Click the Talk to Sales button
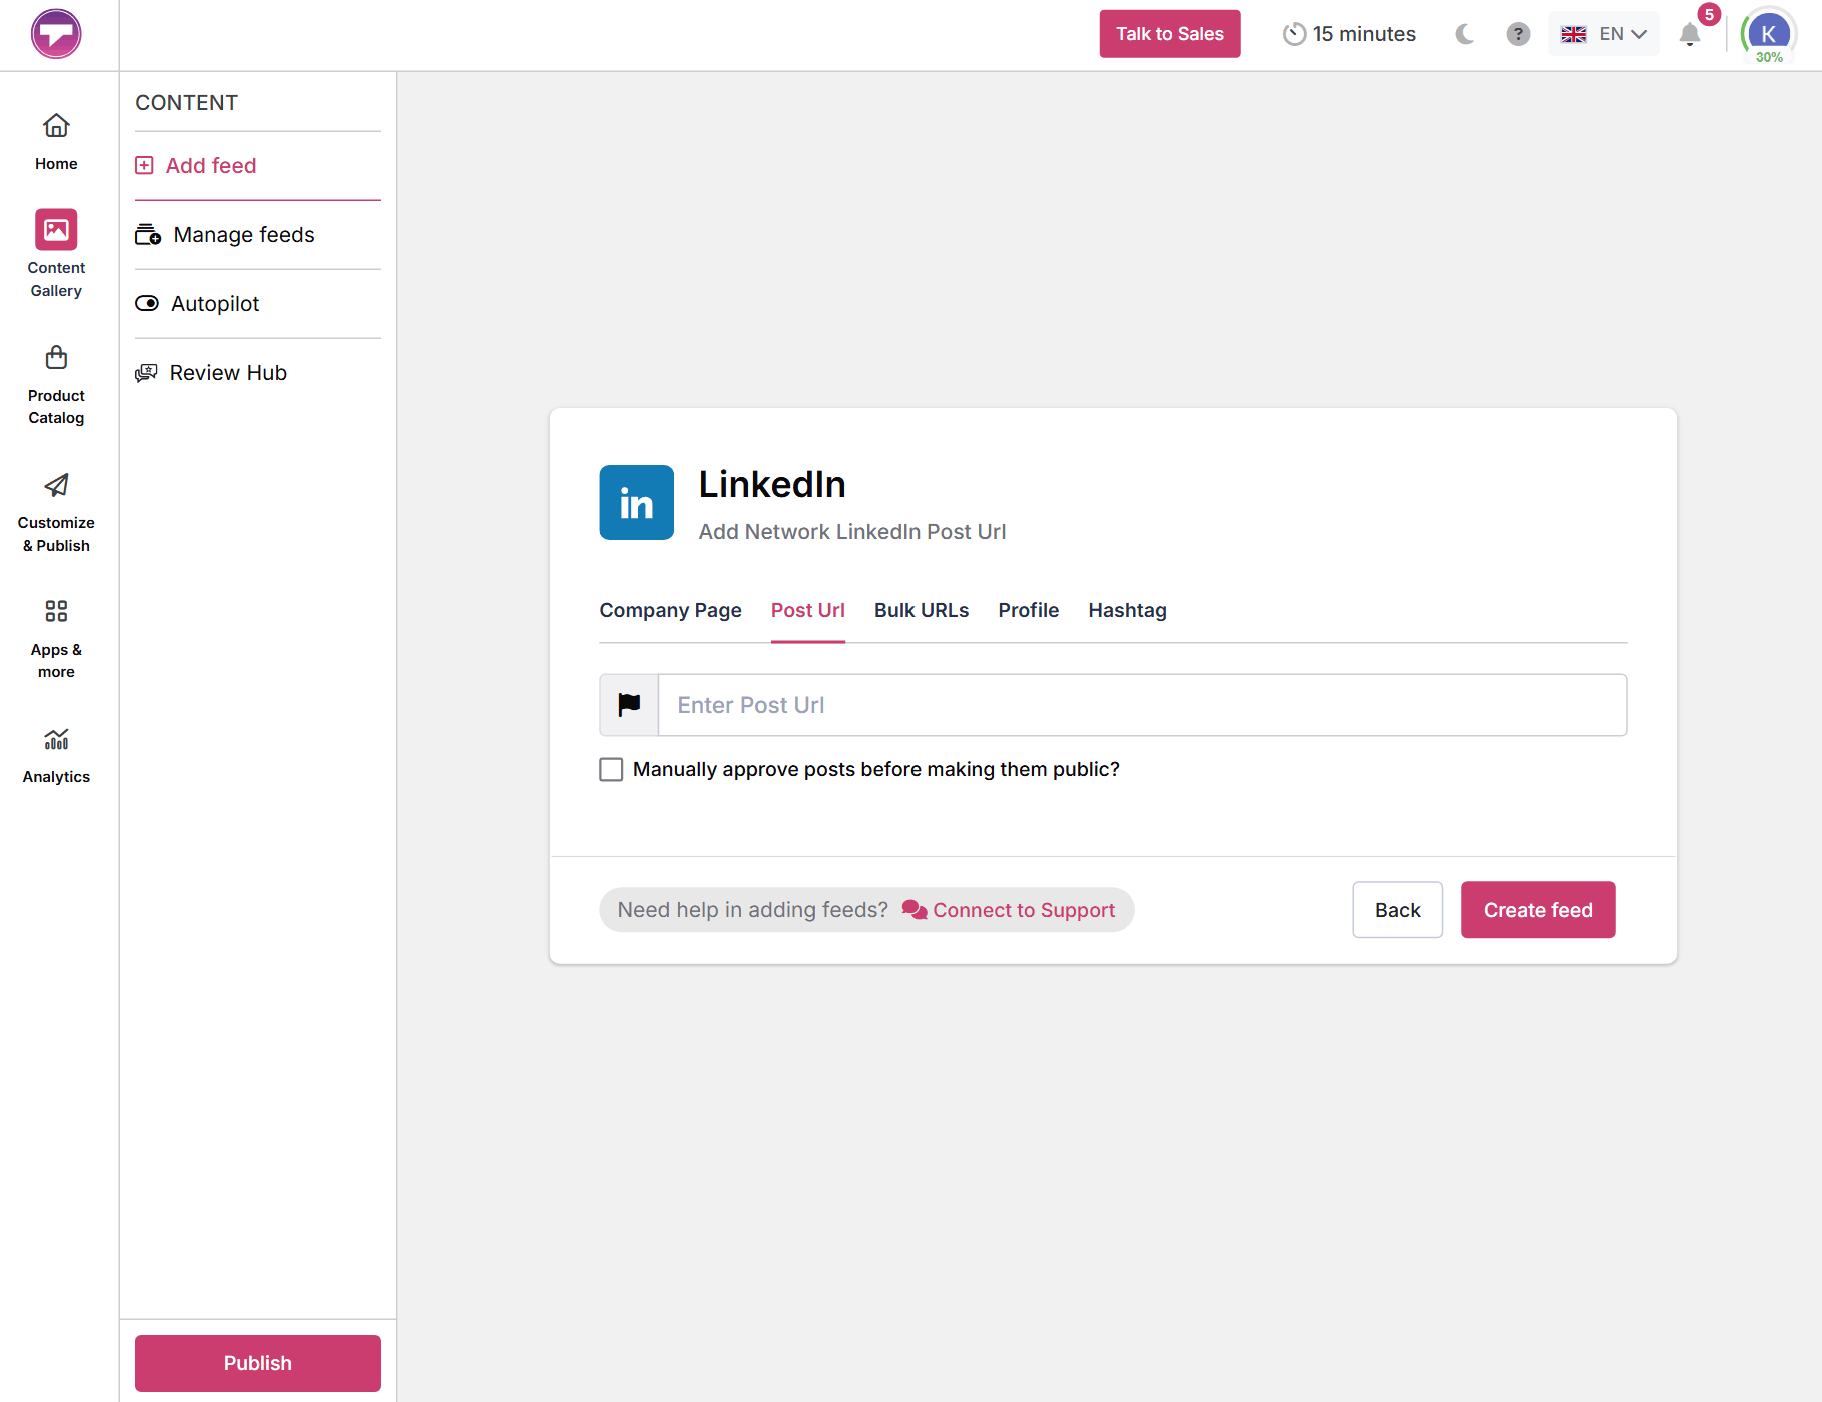The width and height of the screenshot is (1822, 1402). point(1170,34)
